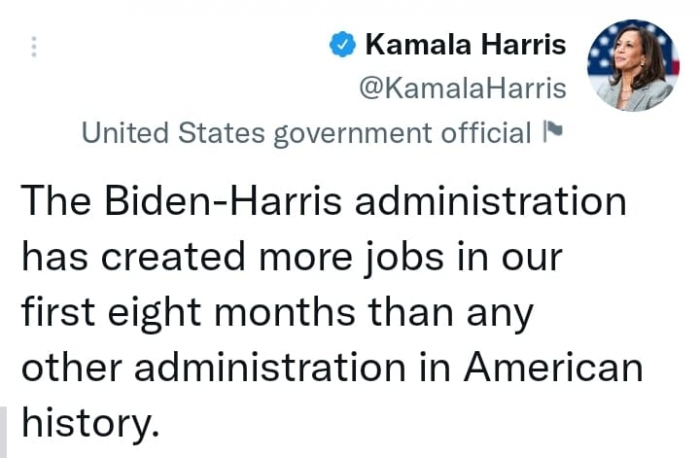Screen dimensions: 700x458
Task: Open the @KamalaHarris handle link
Action: click(462, 88)
